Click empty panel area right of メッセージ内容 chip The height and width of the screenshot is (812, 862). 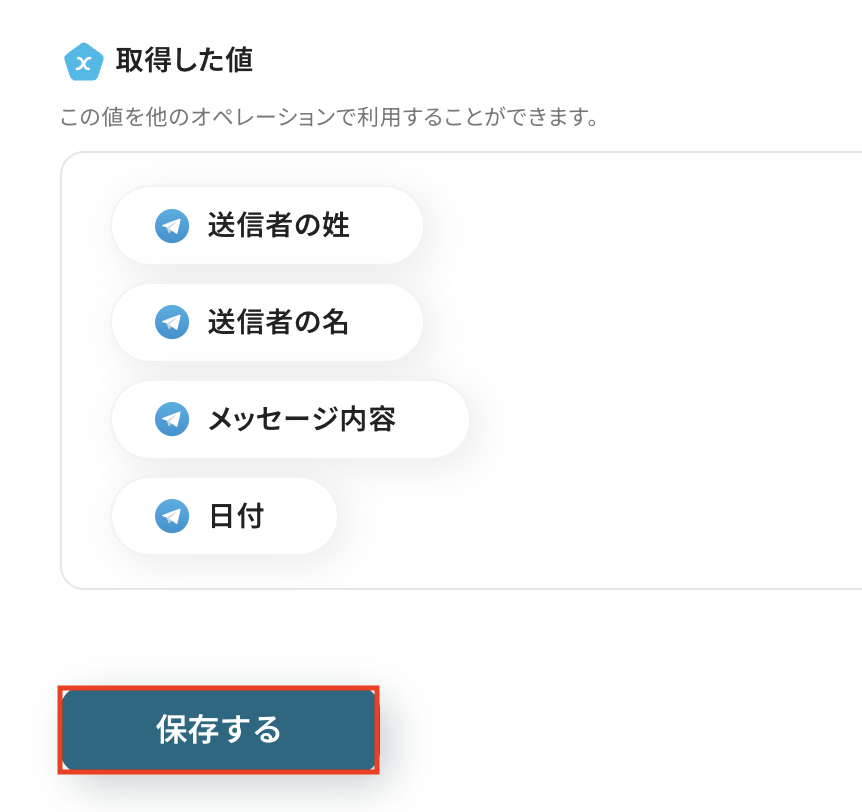[650, 419]
